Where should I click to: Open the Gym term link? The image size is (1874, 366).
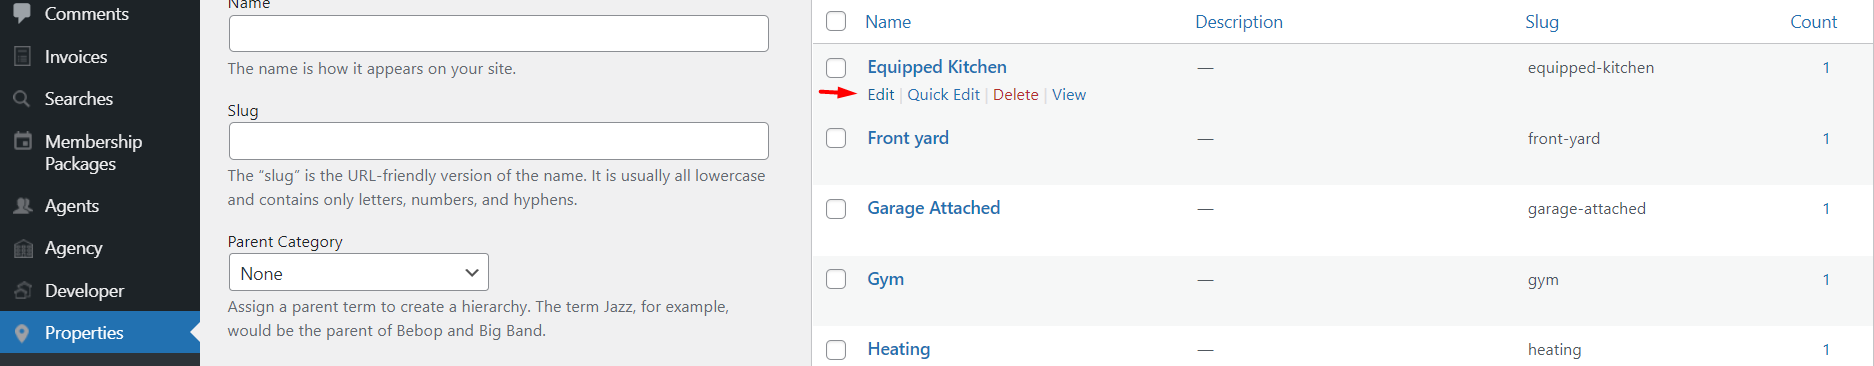[885, 279]
